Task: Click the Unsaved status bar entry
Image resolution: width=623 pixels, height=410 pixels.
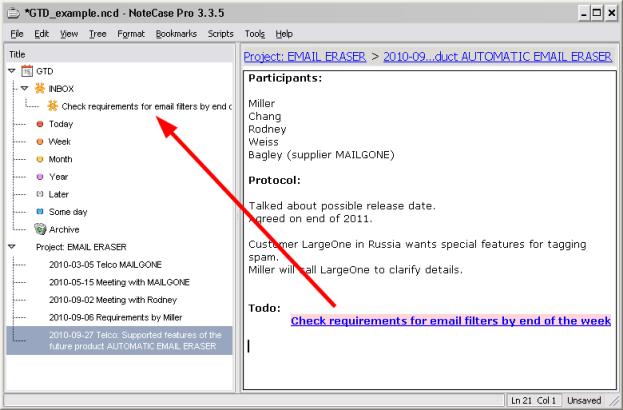Action: click(584, 400)
